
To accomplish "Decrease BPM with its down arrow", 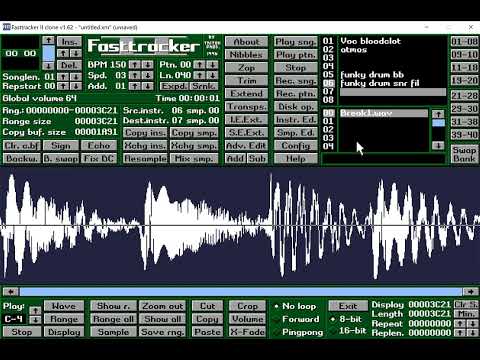I will (147, 64).
